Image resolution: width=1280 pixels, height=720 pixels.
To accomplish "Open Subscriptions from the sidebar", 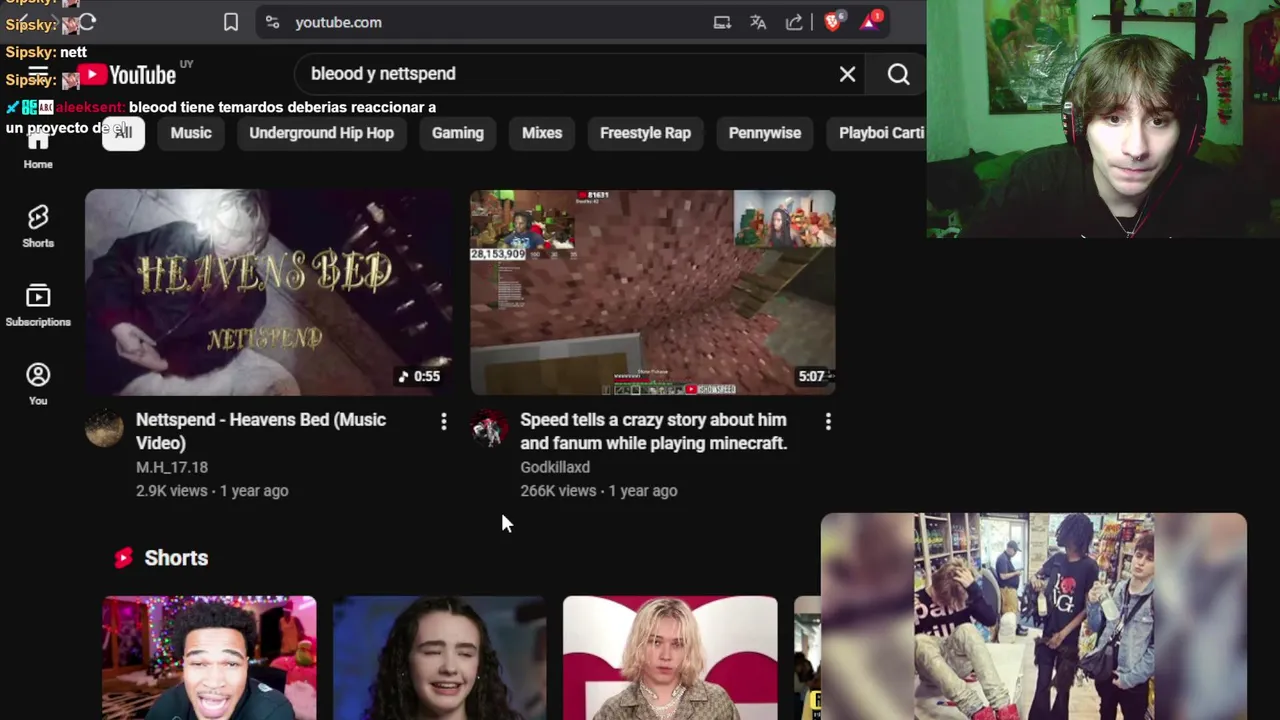I will click(x=38, y=305).
